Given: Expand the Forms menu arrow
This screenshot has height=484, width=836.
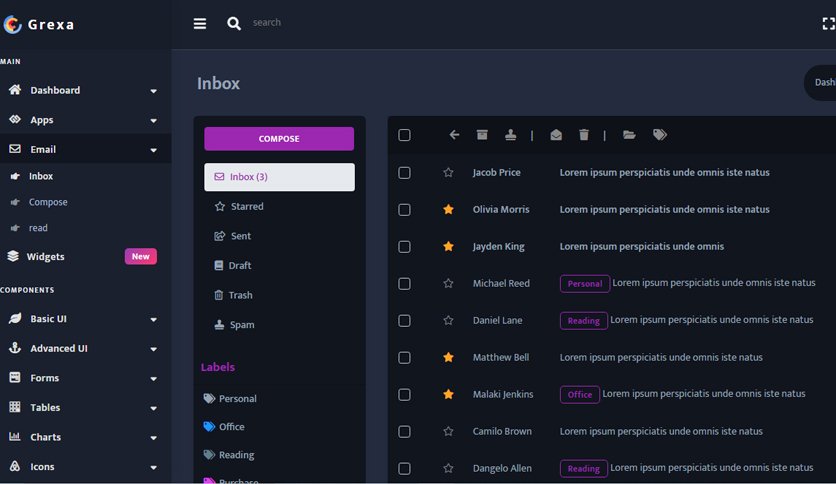Looking at the screenshot, I should (x=154, y=379).
